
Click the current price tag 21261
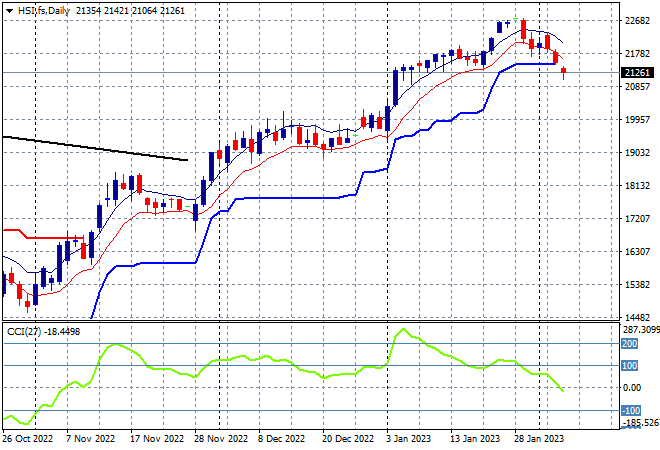pos(637,72)
